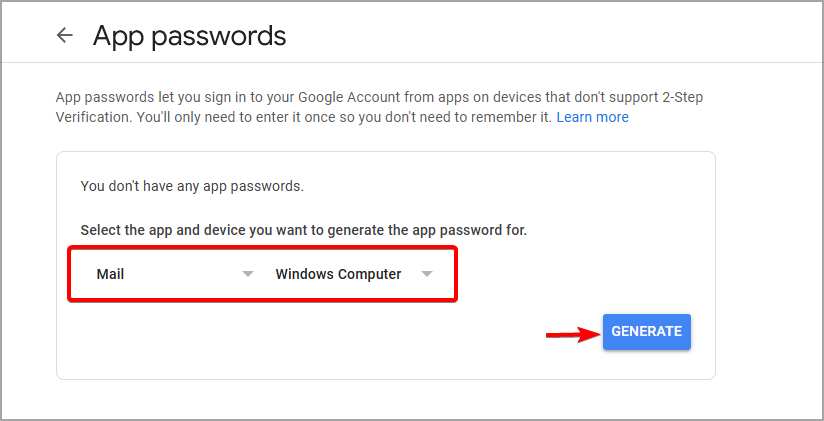This screenshot has width=824, height=421.
Task: Click the "You don't have any app passwords" message
Action: tap(191, 186)
